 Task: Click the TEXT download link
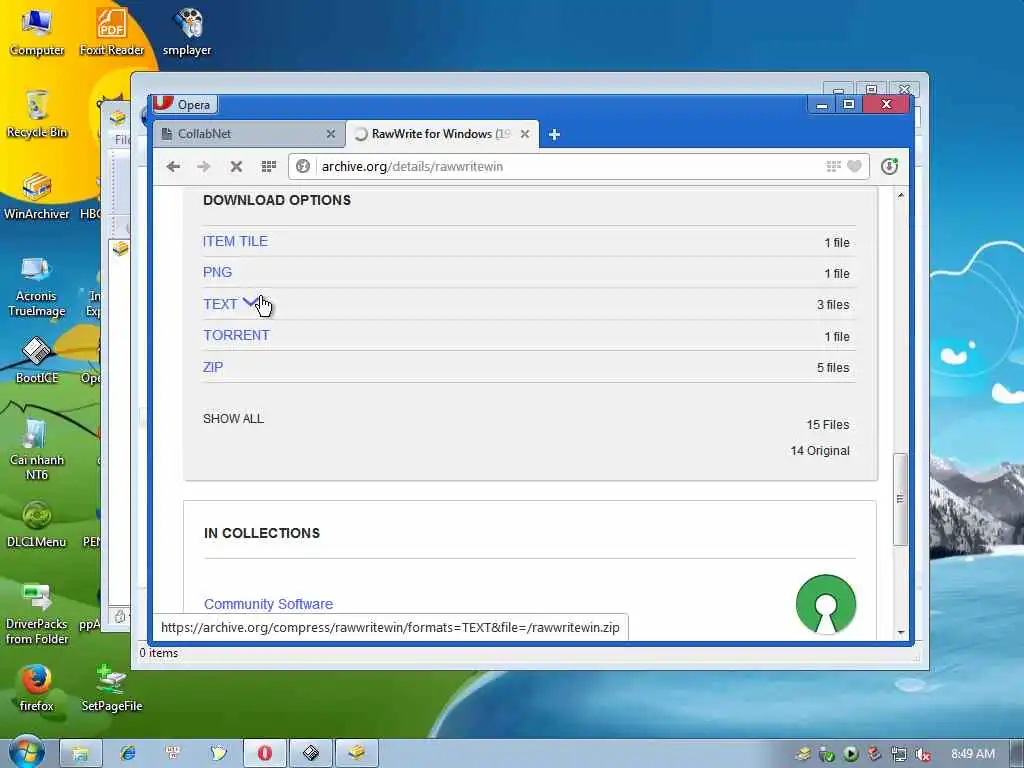pos(220,304)
